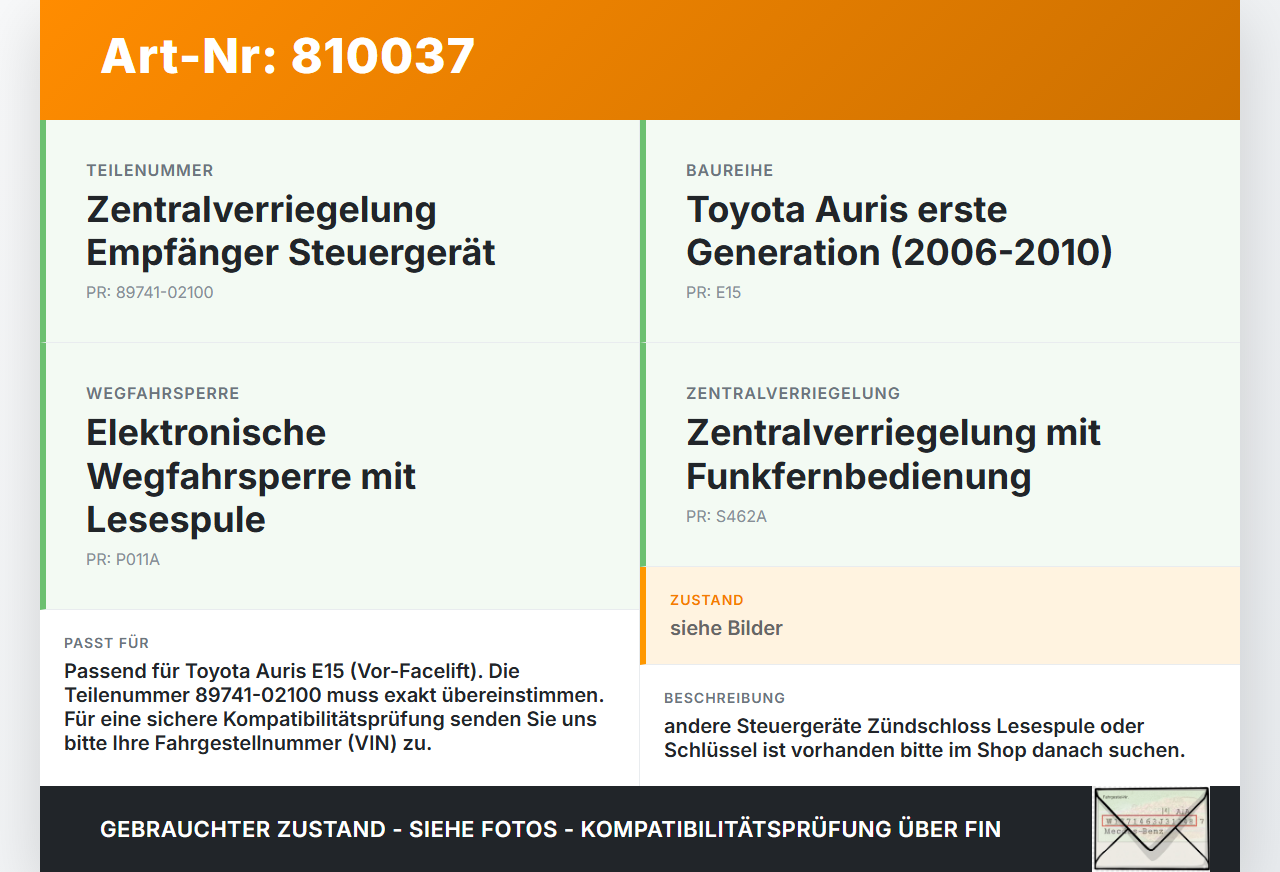Click the Art-Nr: 810037 heading
The height and width of the screenshot is (872, 1280).
point(288,56)
